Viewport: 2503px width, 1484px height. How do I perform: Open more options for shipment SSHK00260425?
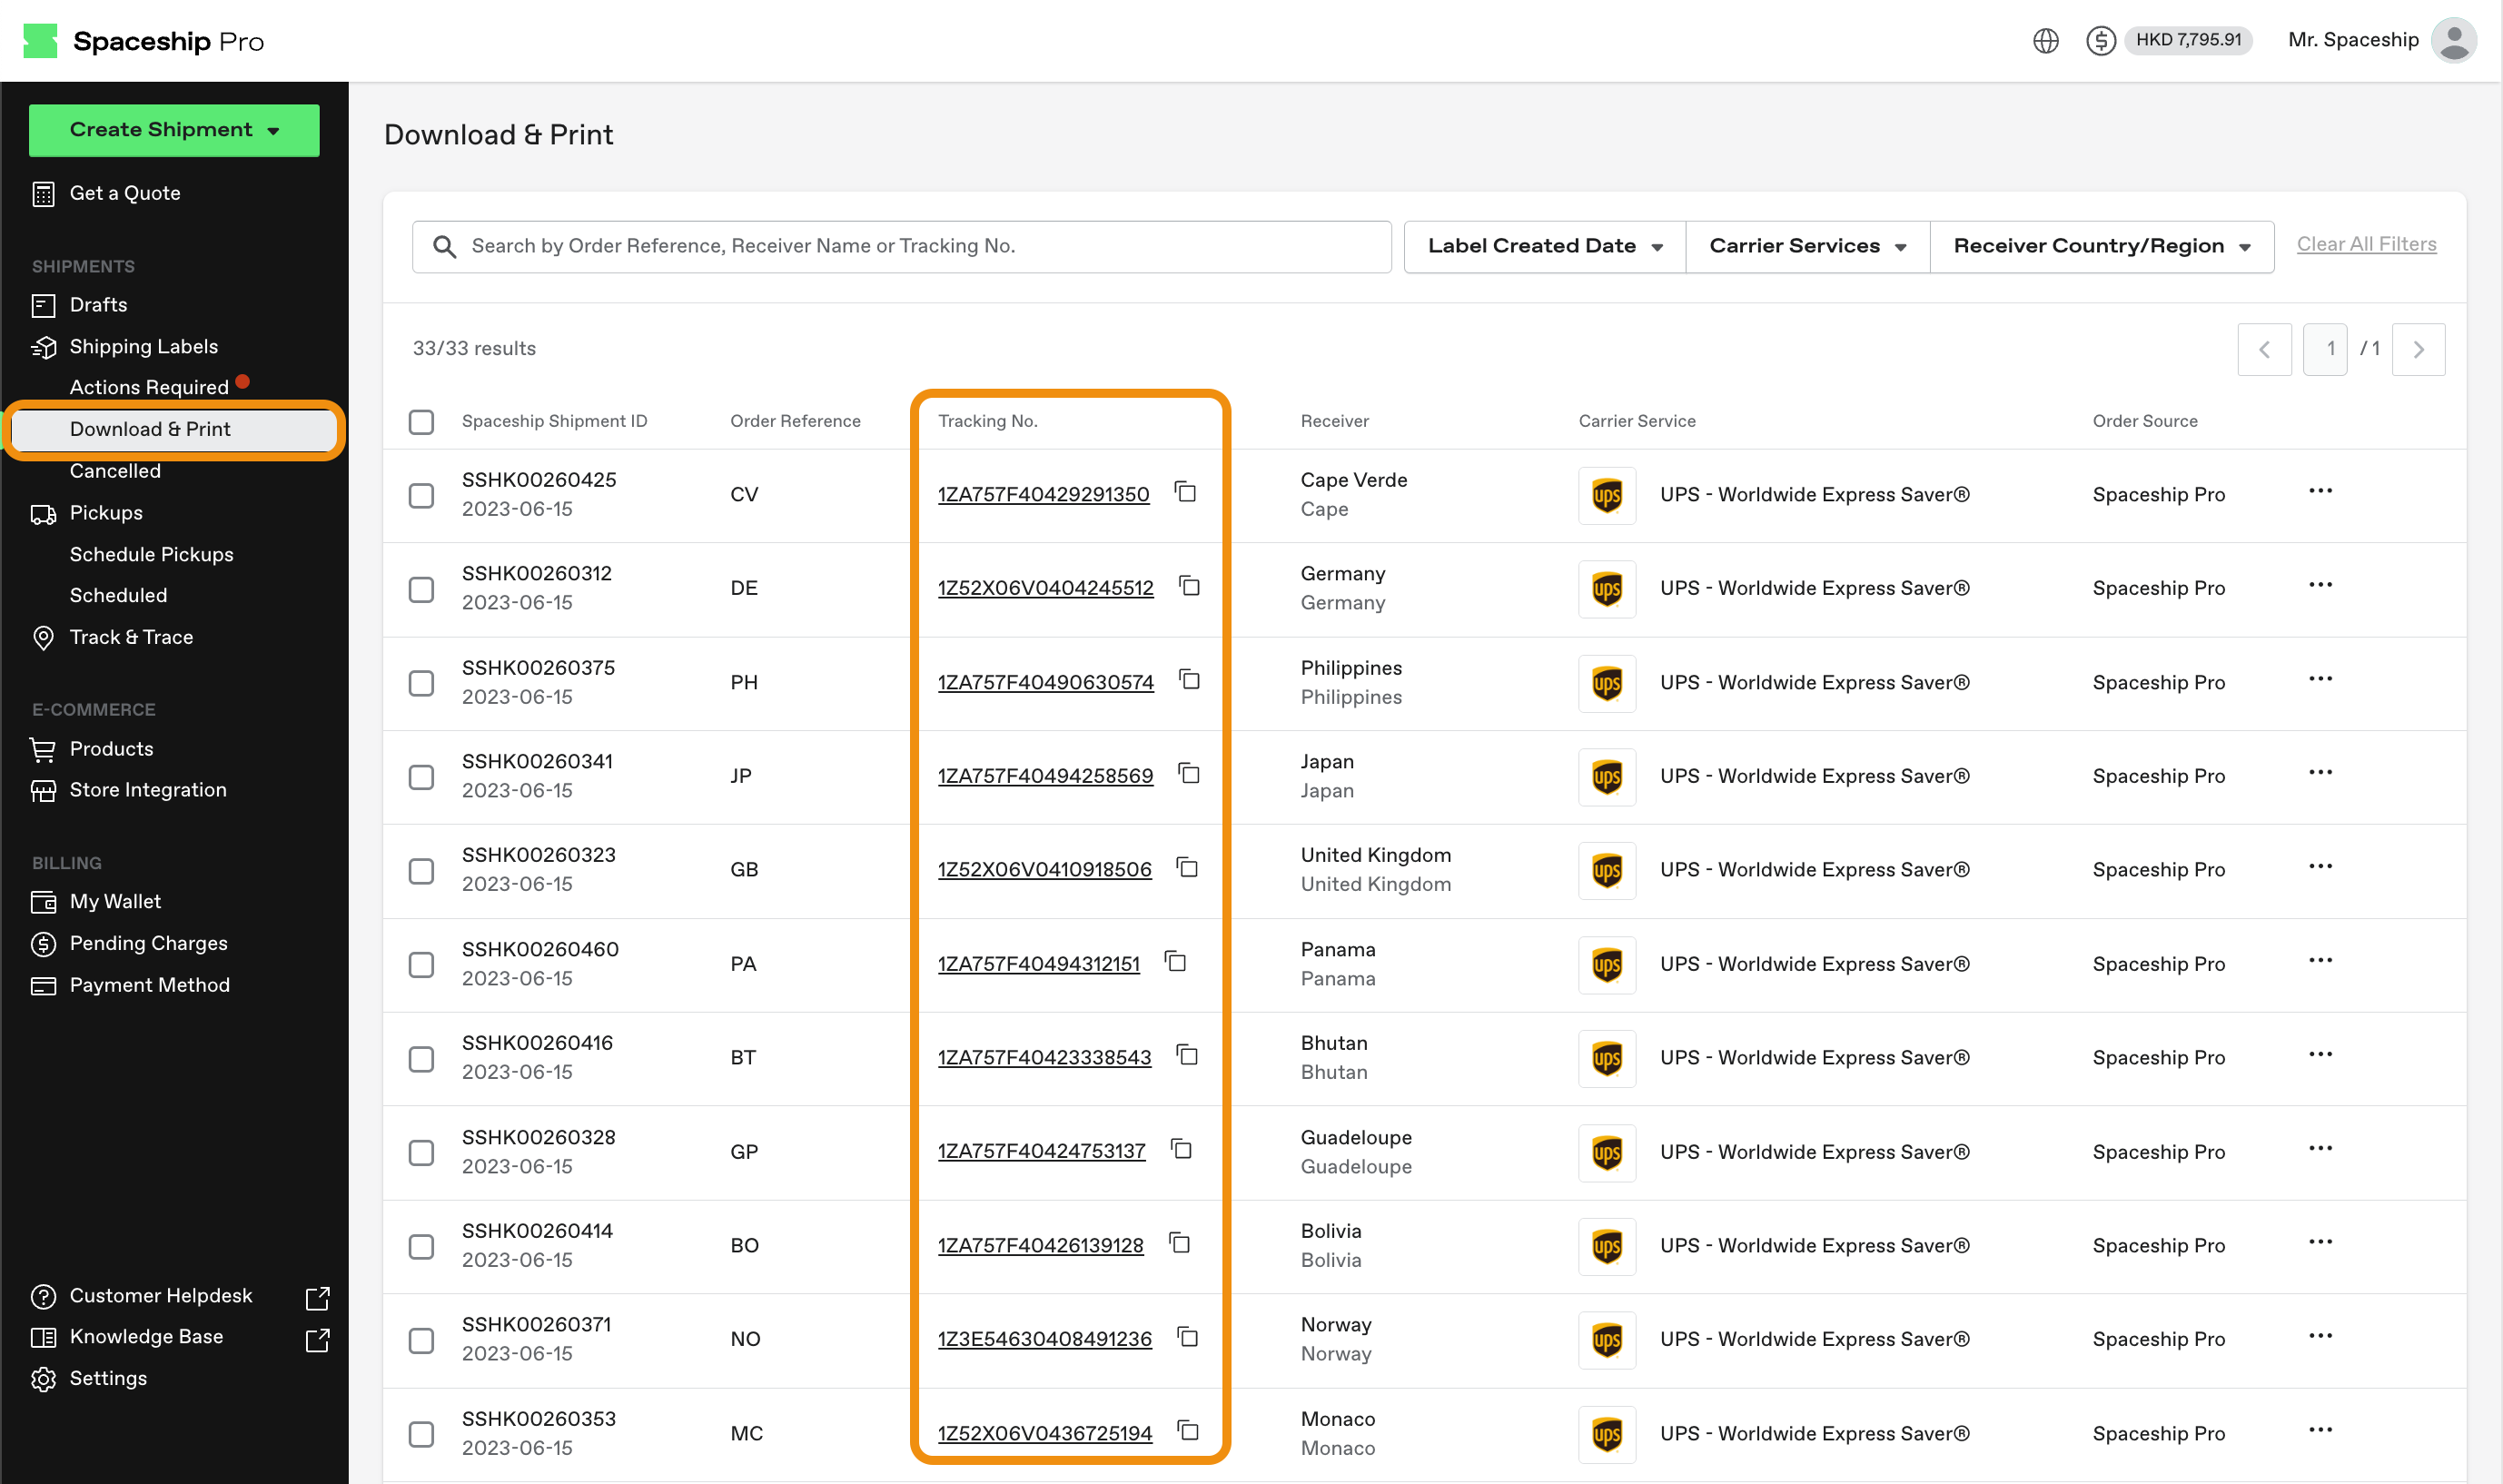2320,491
